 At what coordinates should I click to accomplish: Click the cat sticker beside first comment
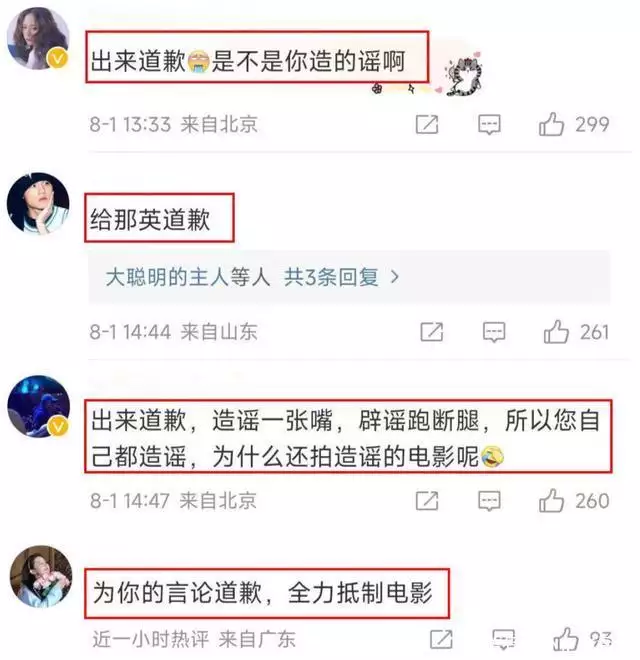point(465,74)
